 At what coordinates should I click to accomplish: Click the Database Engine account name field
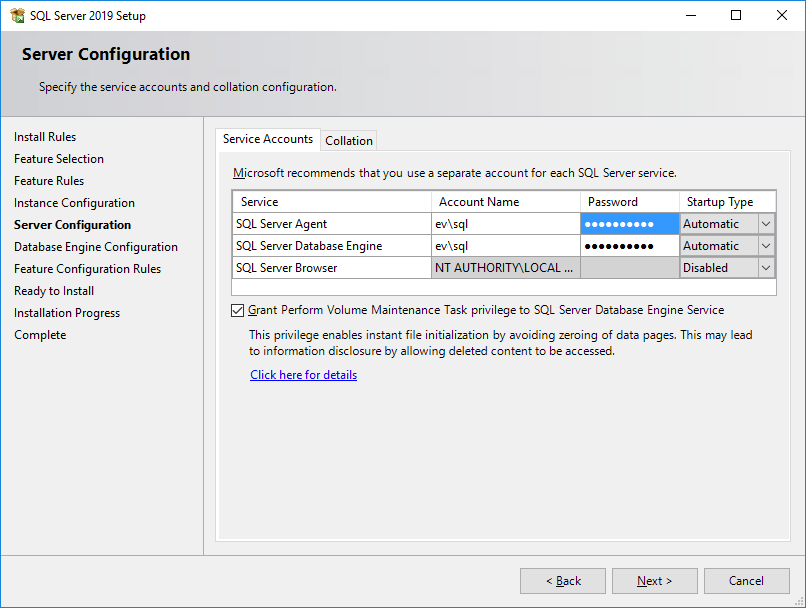[506, 245]
